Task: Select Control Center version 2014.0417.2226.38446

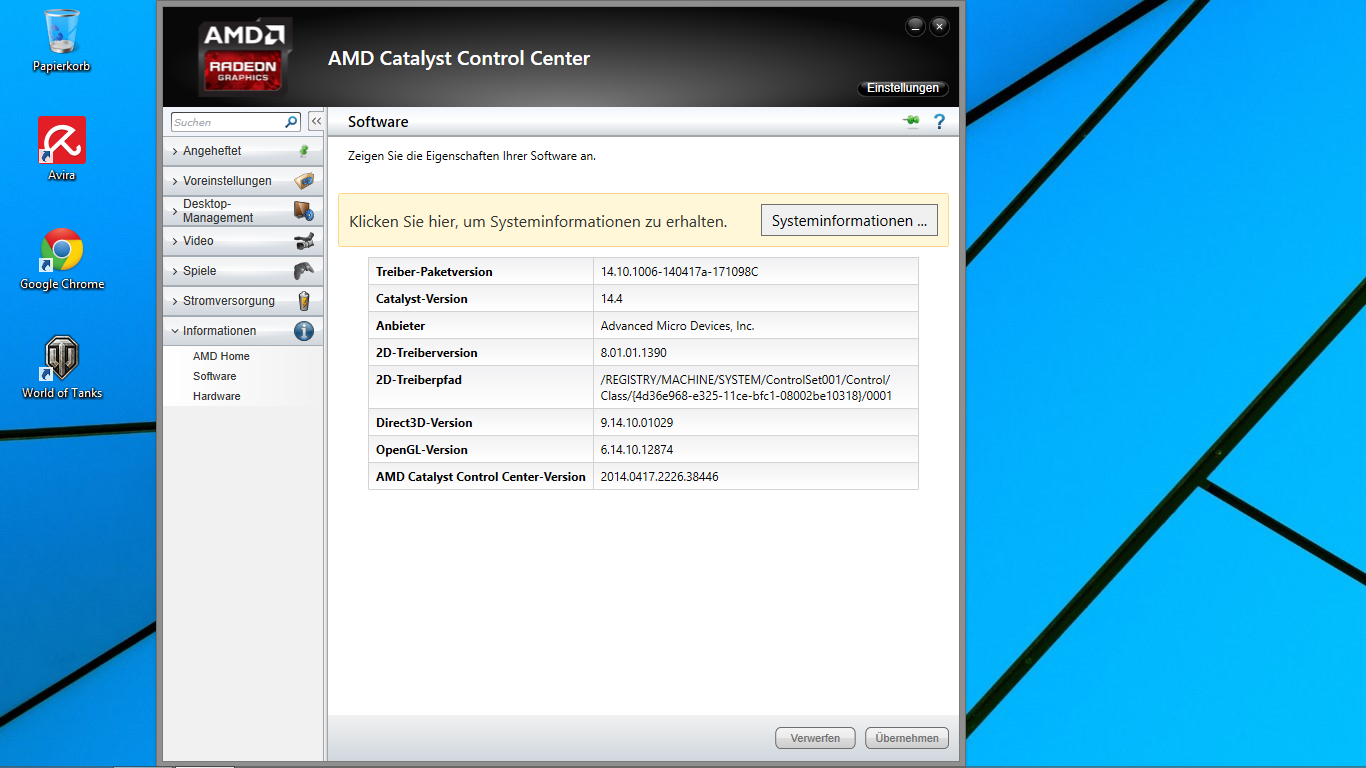Action: click(659, 477)
